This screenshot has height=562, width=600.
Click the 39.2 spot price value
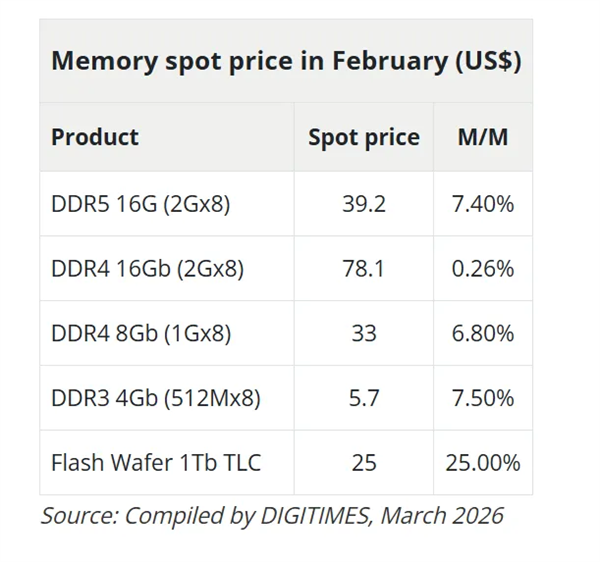(x=363, y=204)
